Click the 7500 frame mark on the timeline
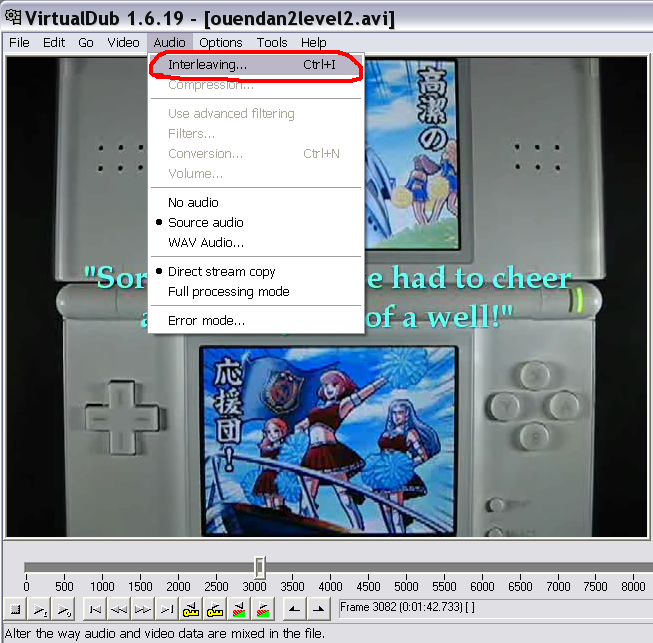 [596, 586]
